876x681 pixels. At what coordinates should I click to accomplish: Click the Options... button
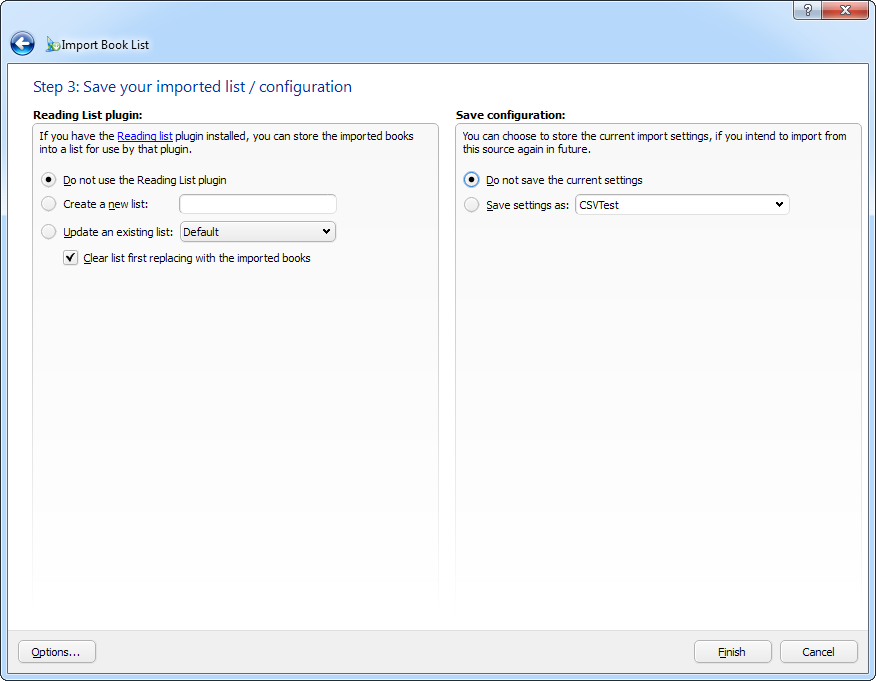point(56,652)
